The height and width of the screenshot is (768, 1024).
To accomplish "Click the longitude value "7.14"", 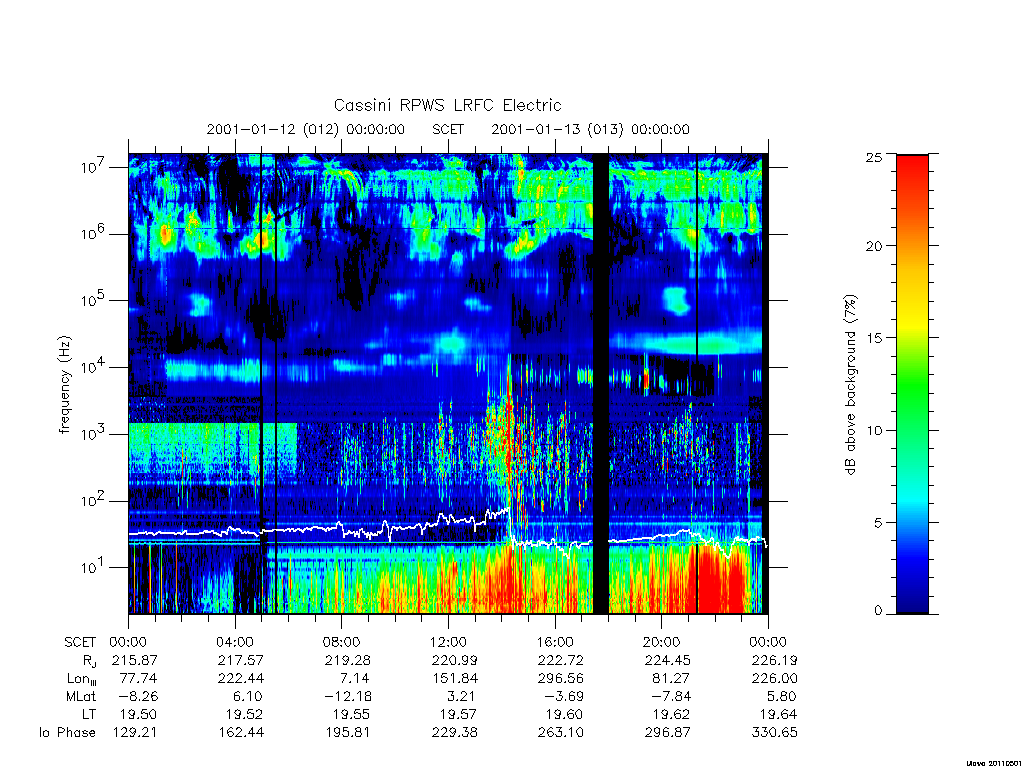I will [x=355, y=679].
